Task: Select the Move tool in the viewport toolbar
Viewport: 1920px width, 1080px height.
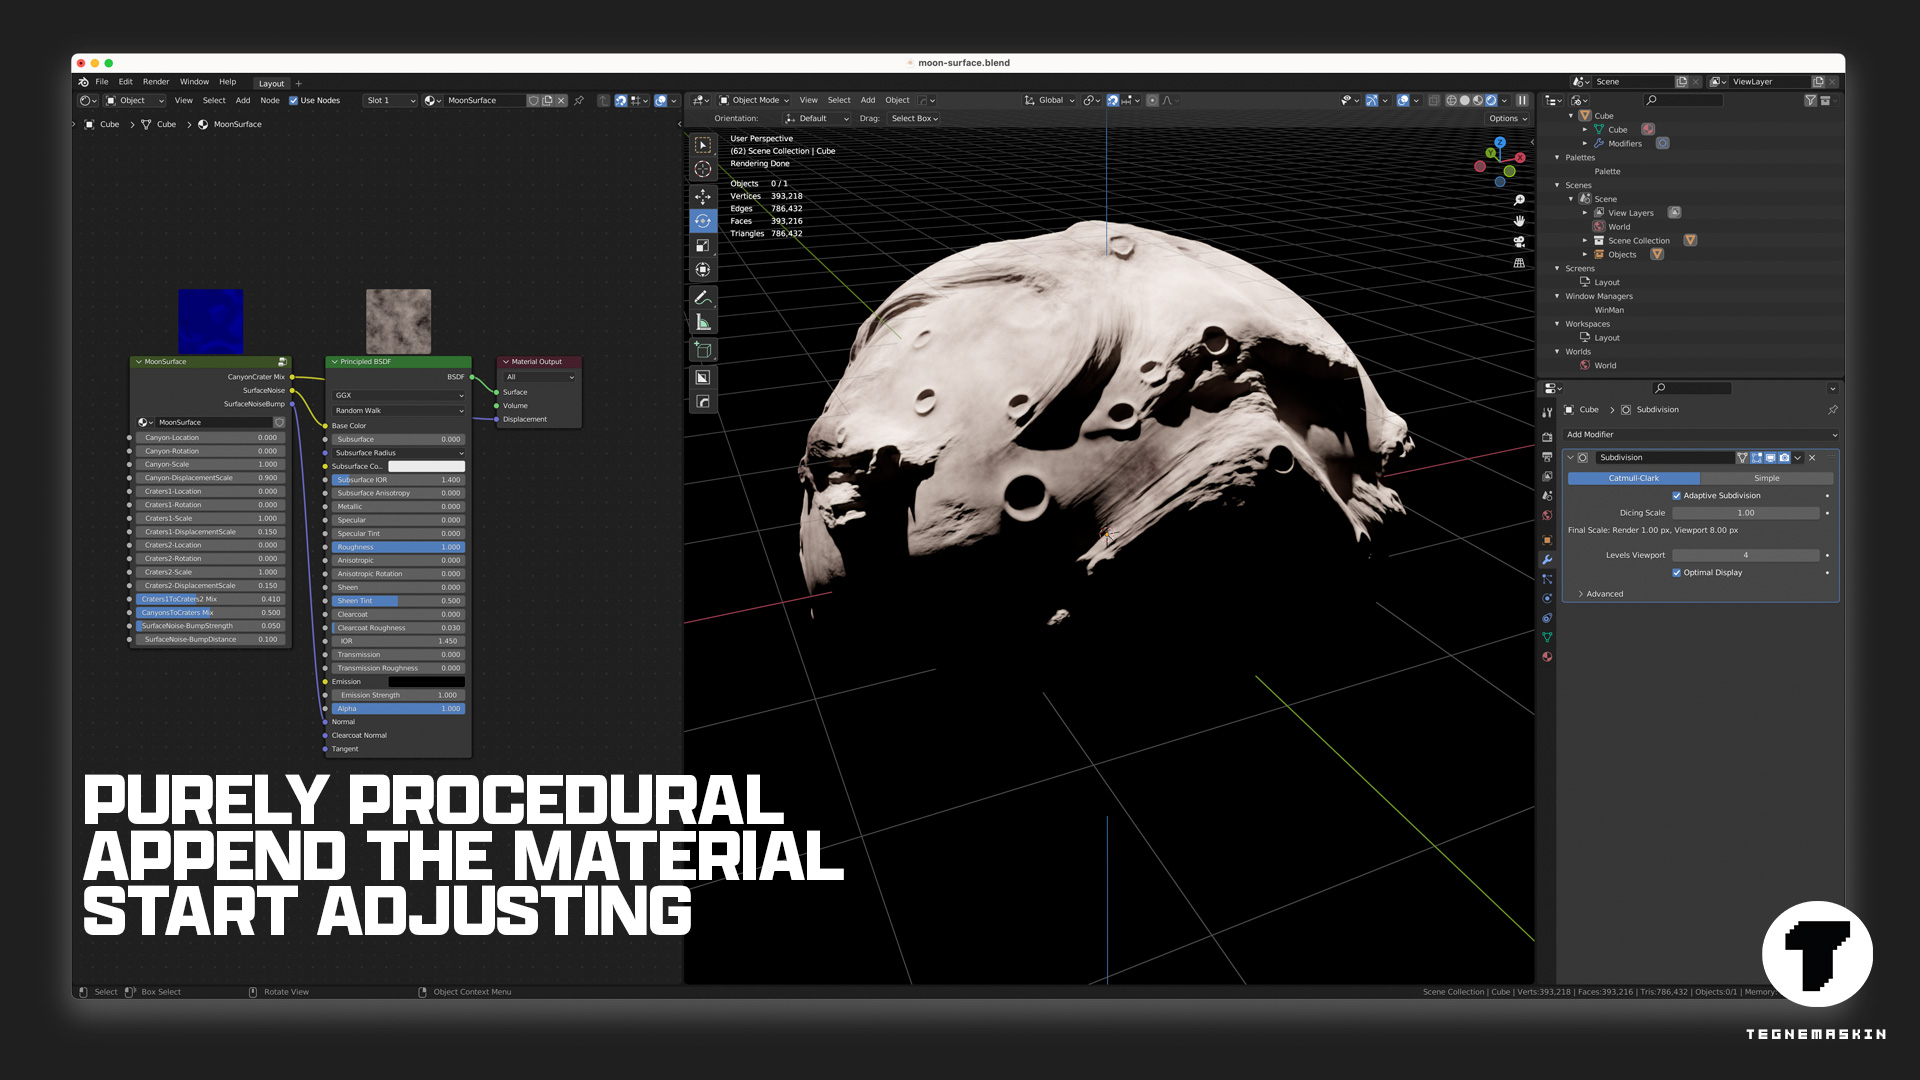Action: (703, 197)
